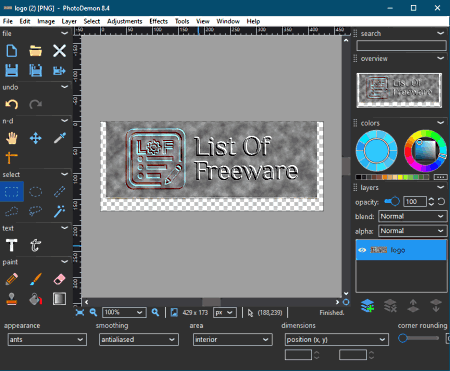Reset layer opacity with reset arrow
This screenshot has height=371, width=450.
tap(441, 202)
